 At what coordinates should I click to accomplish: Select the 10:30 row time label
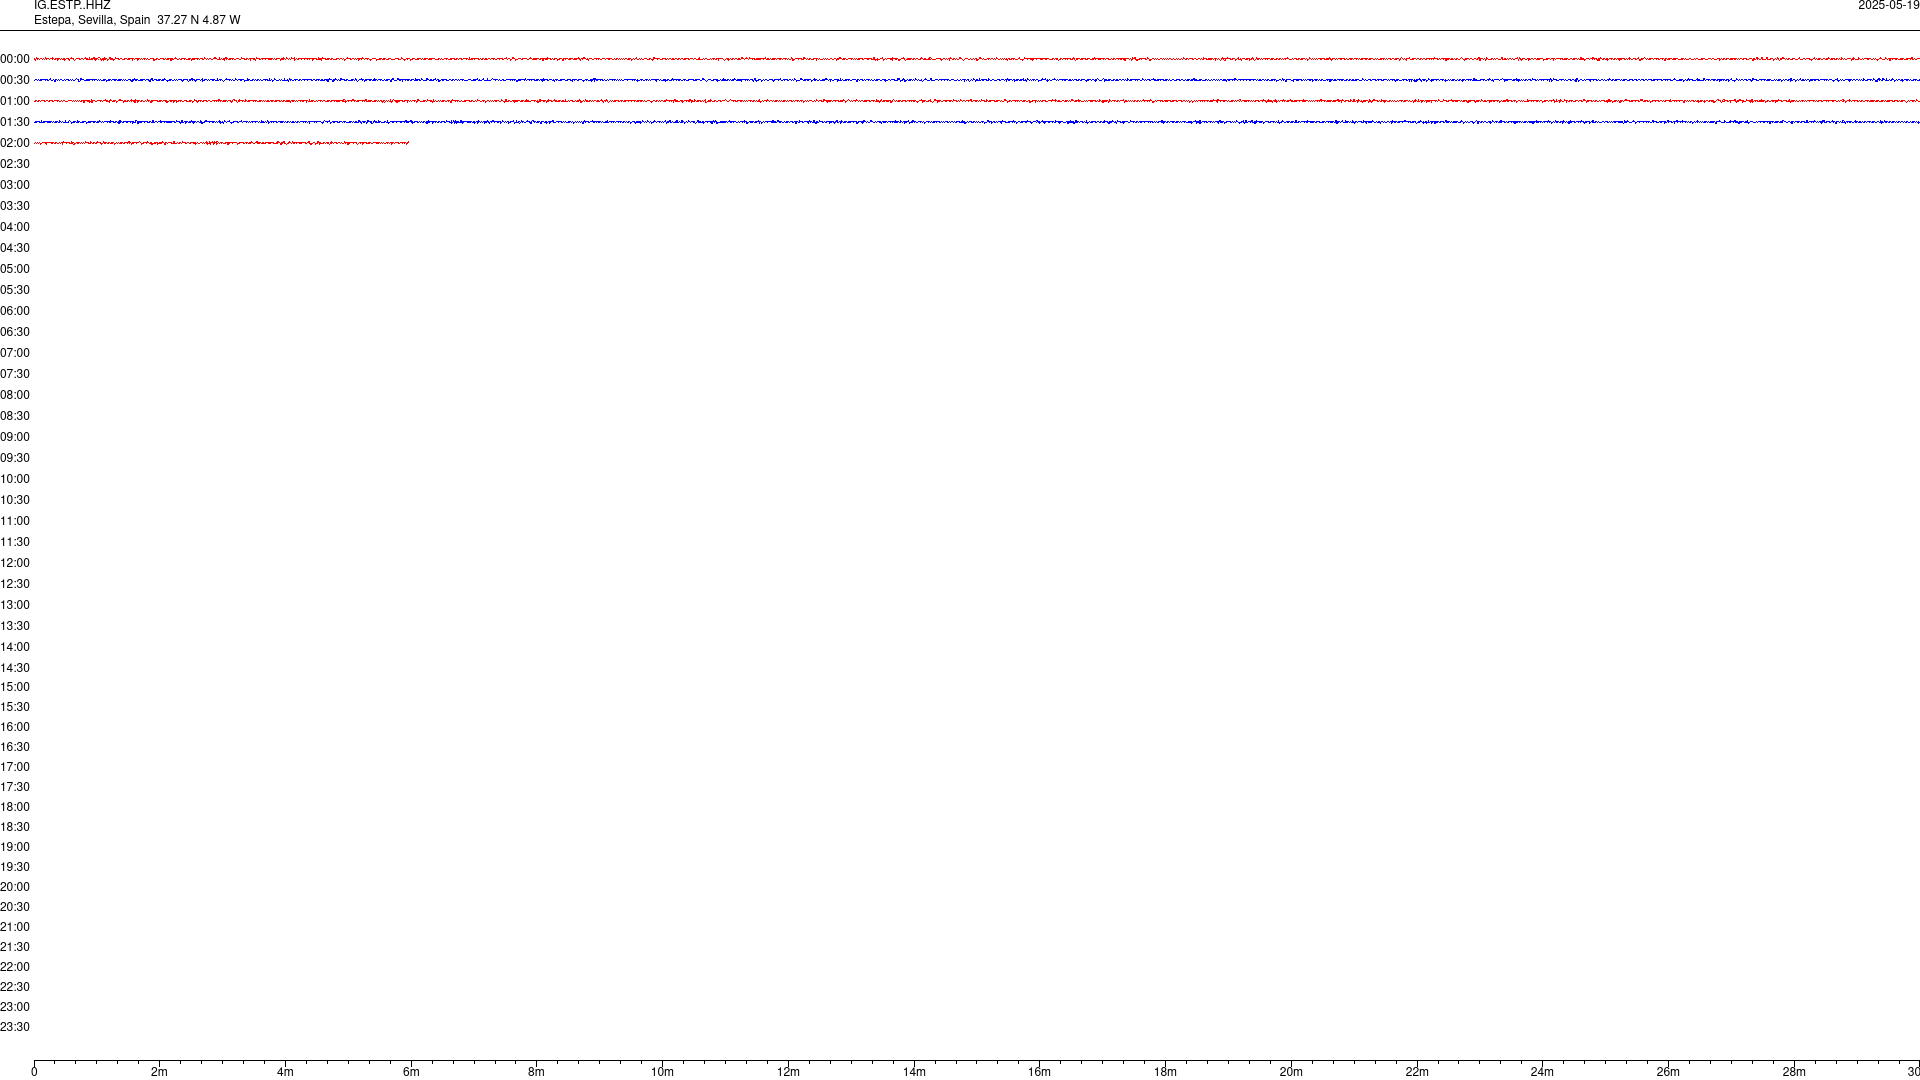(15, 500)
